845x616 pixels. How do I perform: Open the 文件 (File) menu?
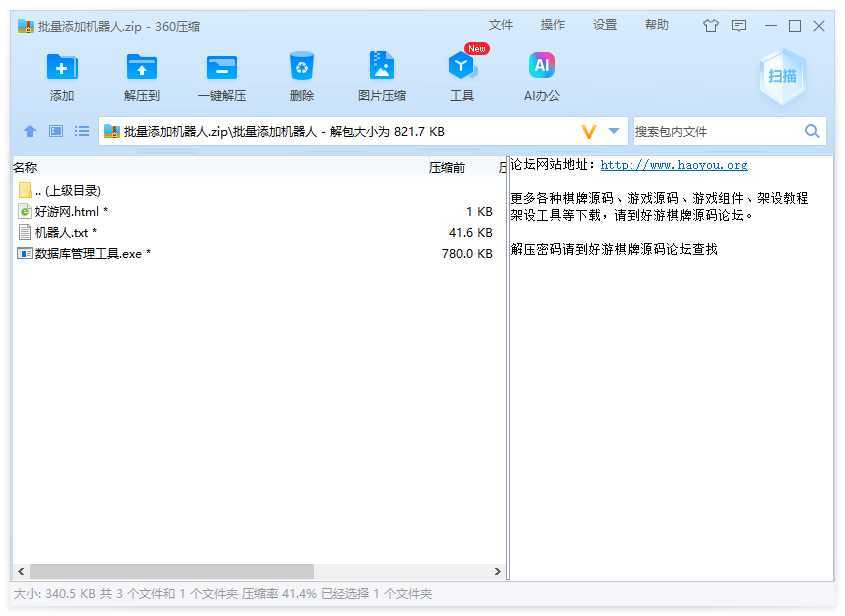[501, 26]
